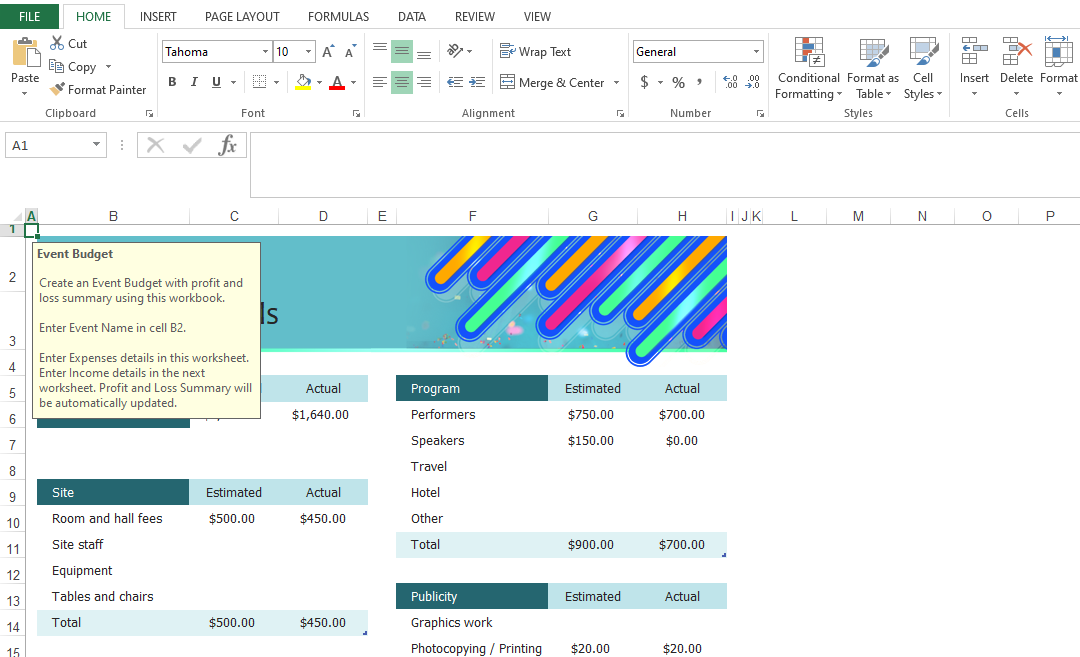Increase font size with the larger A icon
The image size is (1080, 657).
coord(328,52)
